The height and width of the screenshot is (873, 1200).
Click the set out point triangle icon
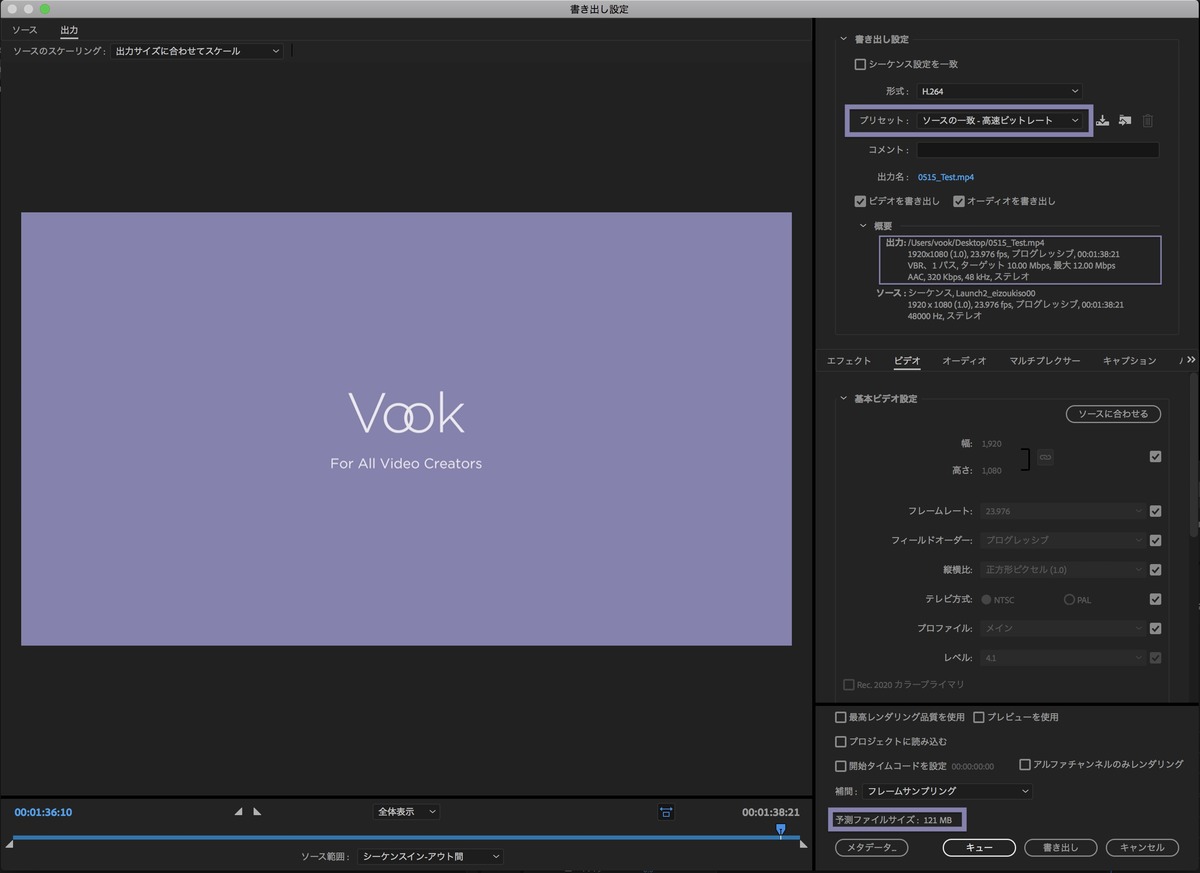point(257,812)
